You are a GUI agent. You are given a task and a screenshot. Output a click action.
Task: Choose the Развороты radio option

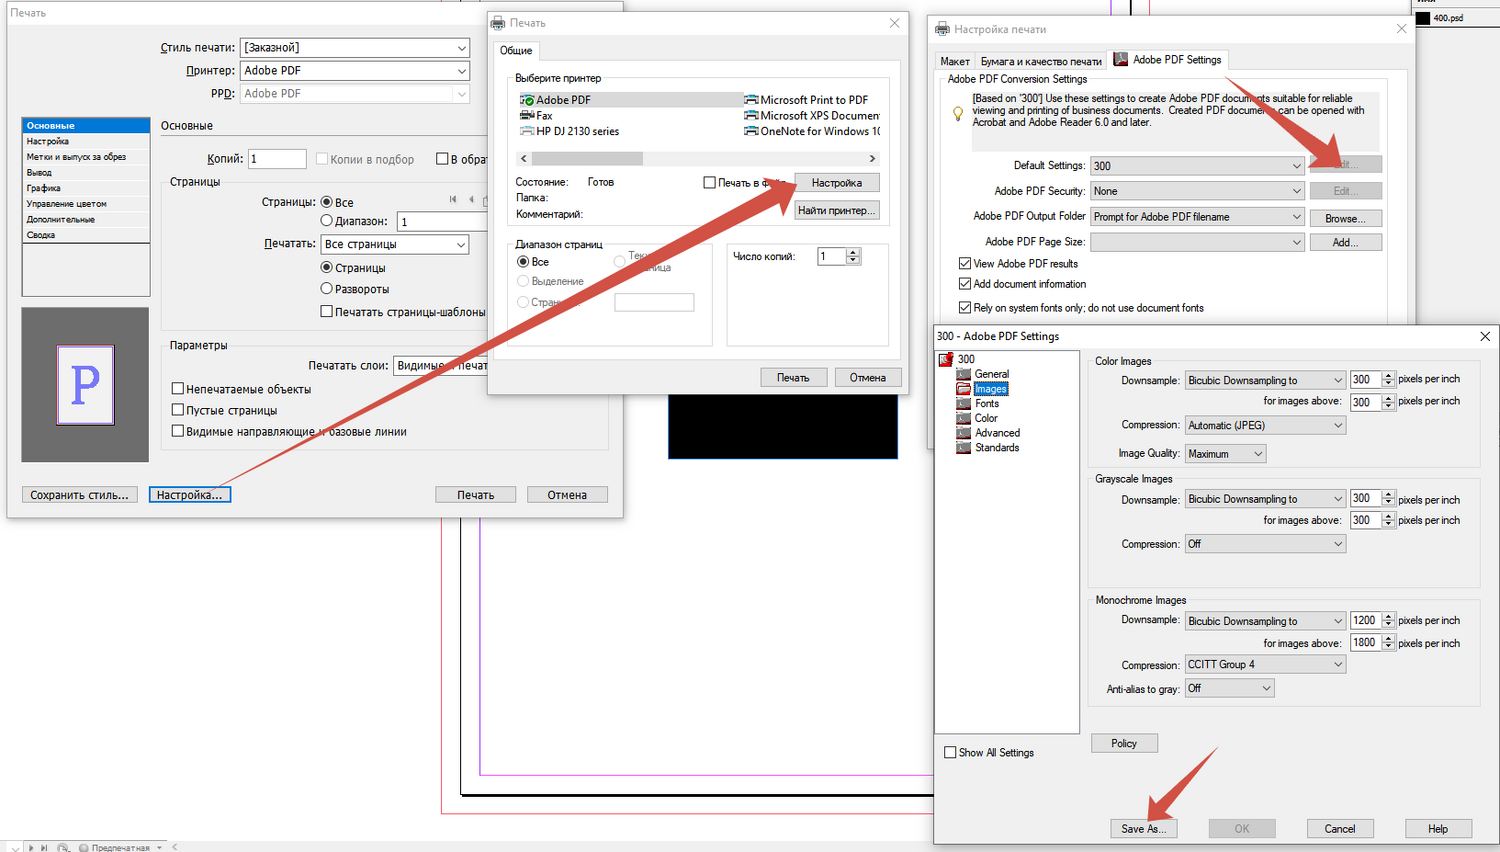pyautogui.click(x=326, y=288)
